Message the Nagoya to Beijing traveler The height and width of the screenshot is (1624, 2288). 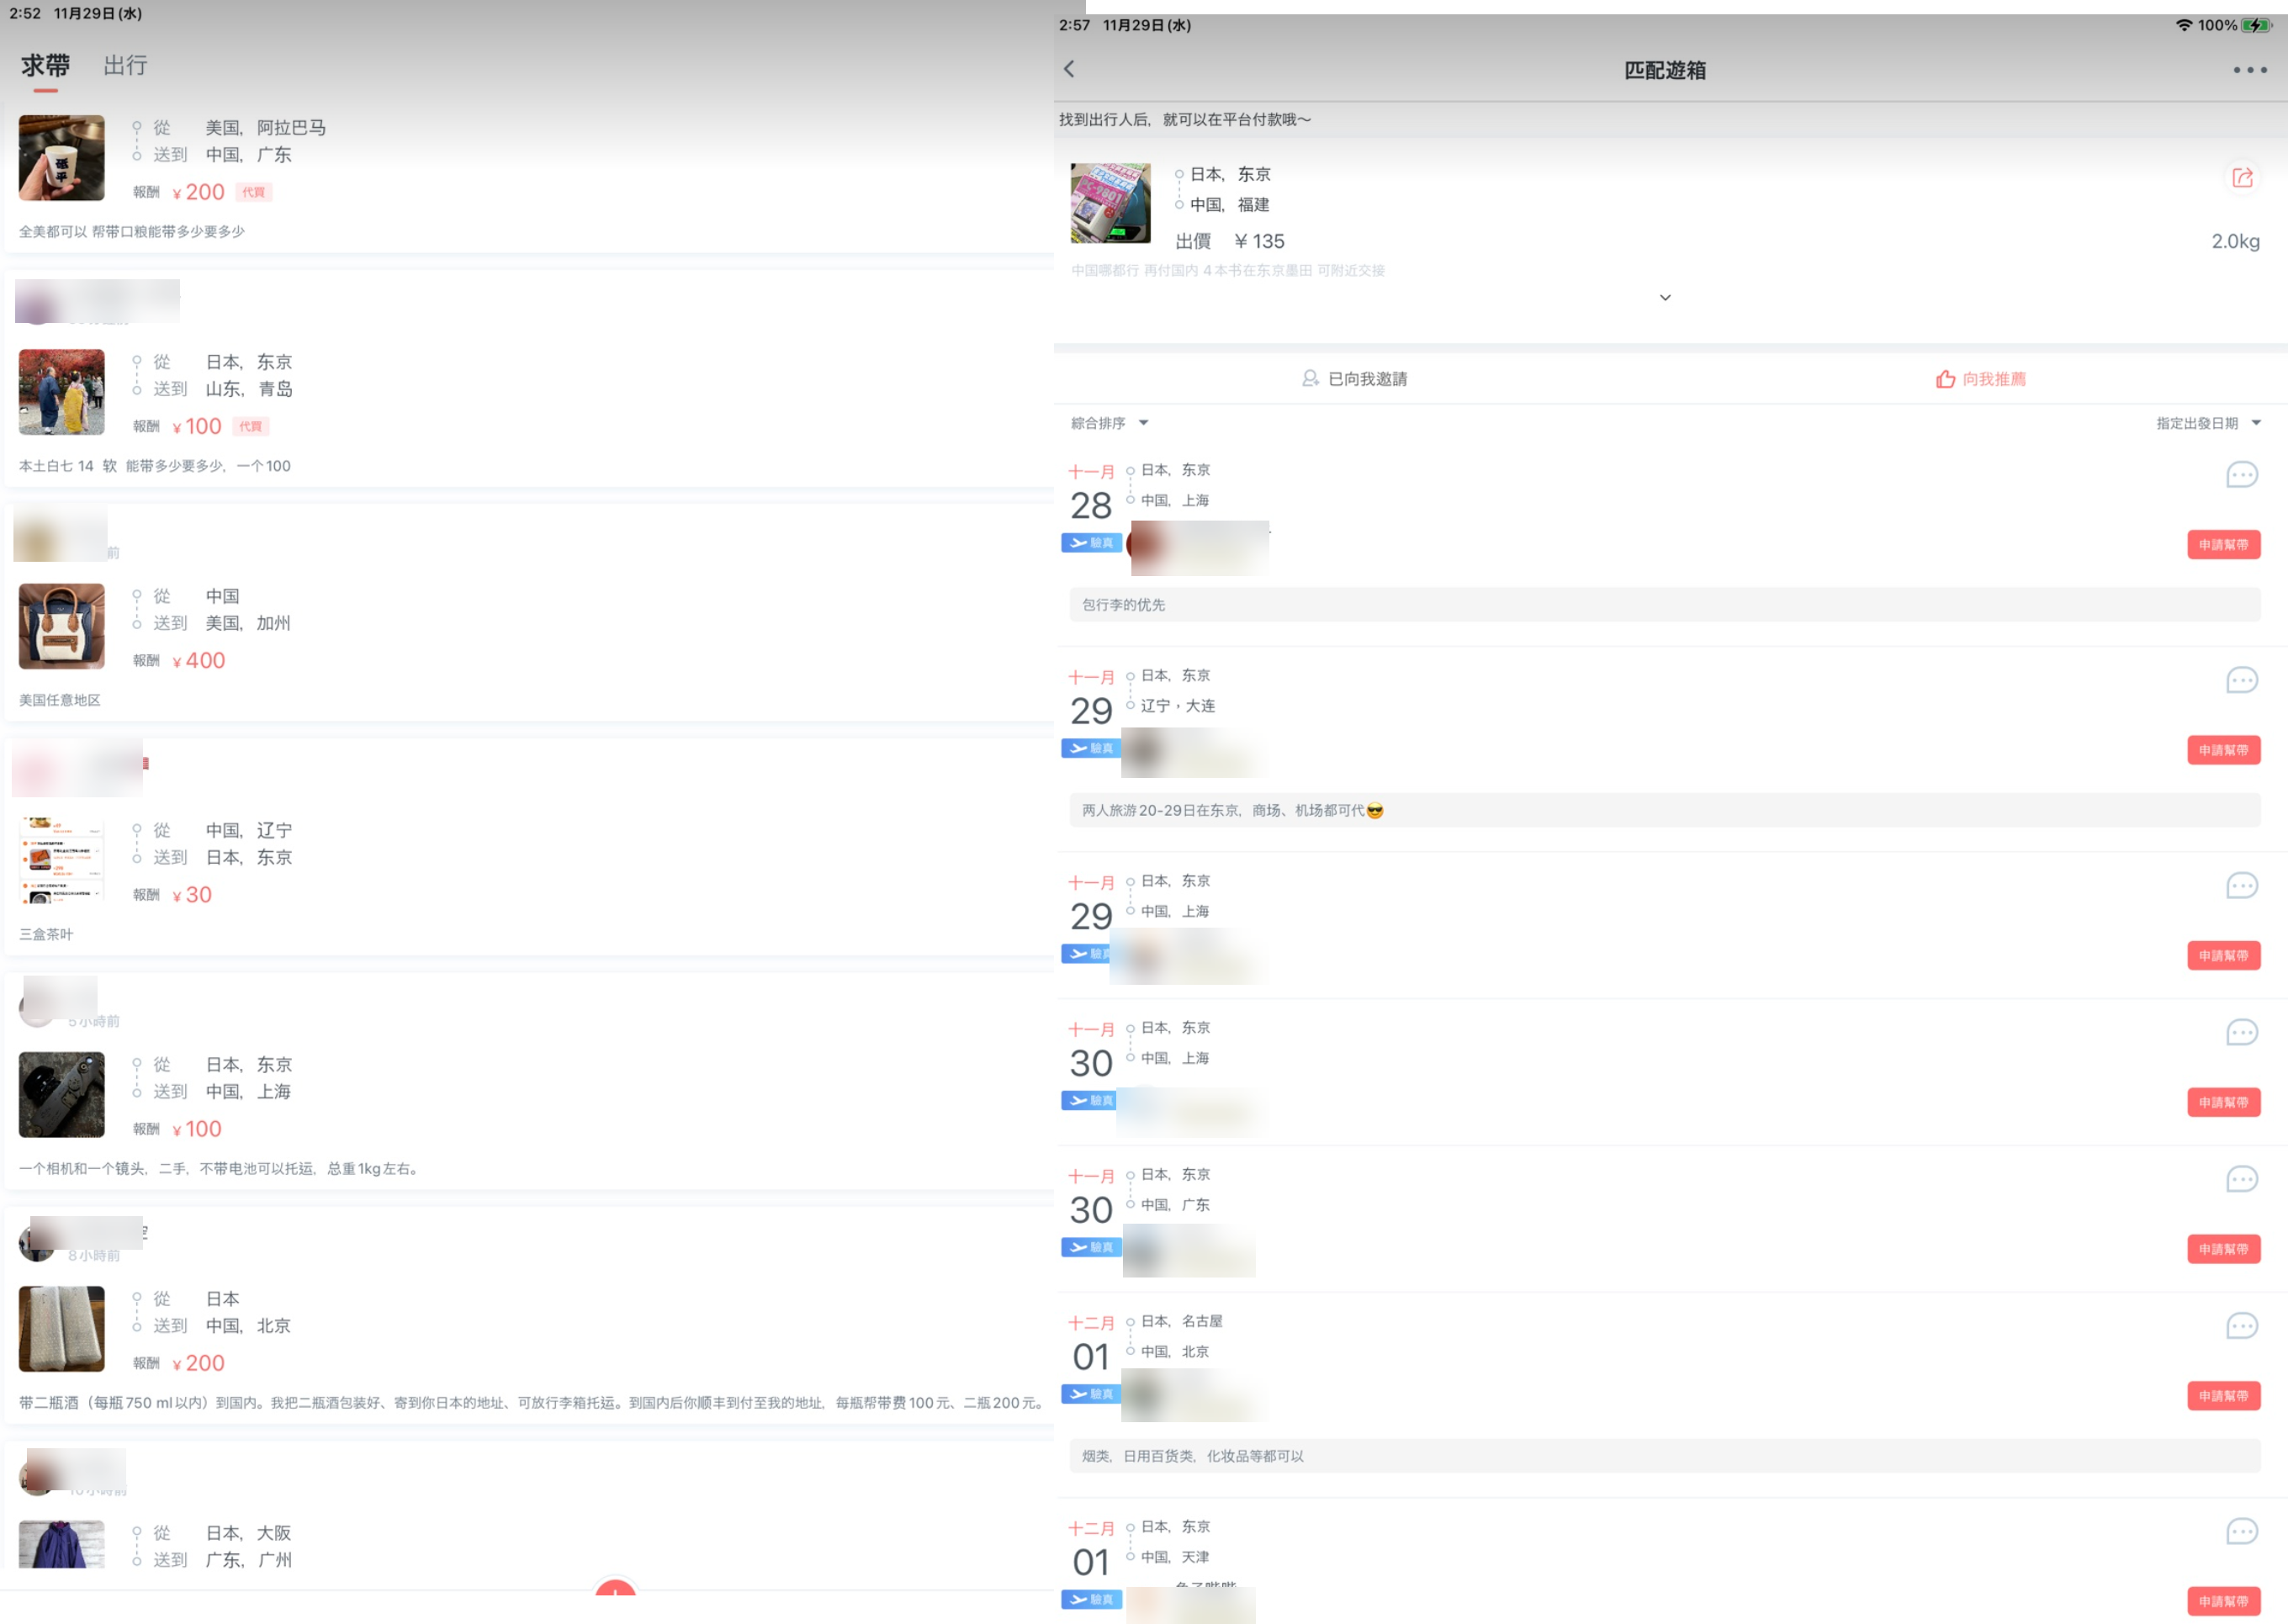(2241, 1327)
